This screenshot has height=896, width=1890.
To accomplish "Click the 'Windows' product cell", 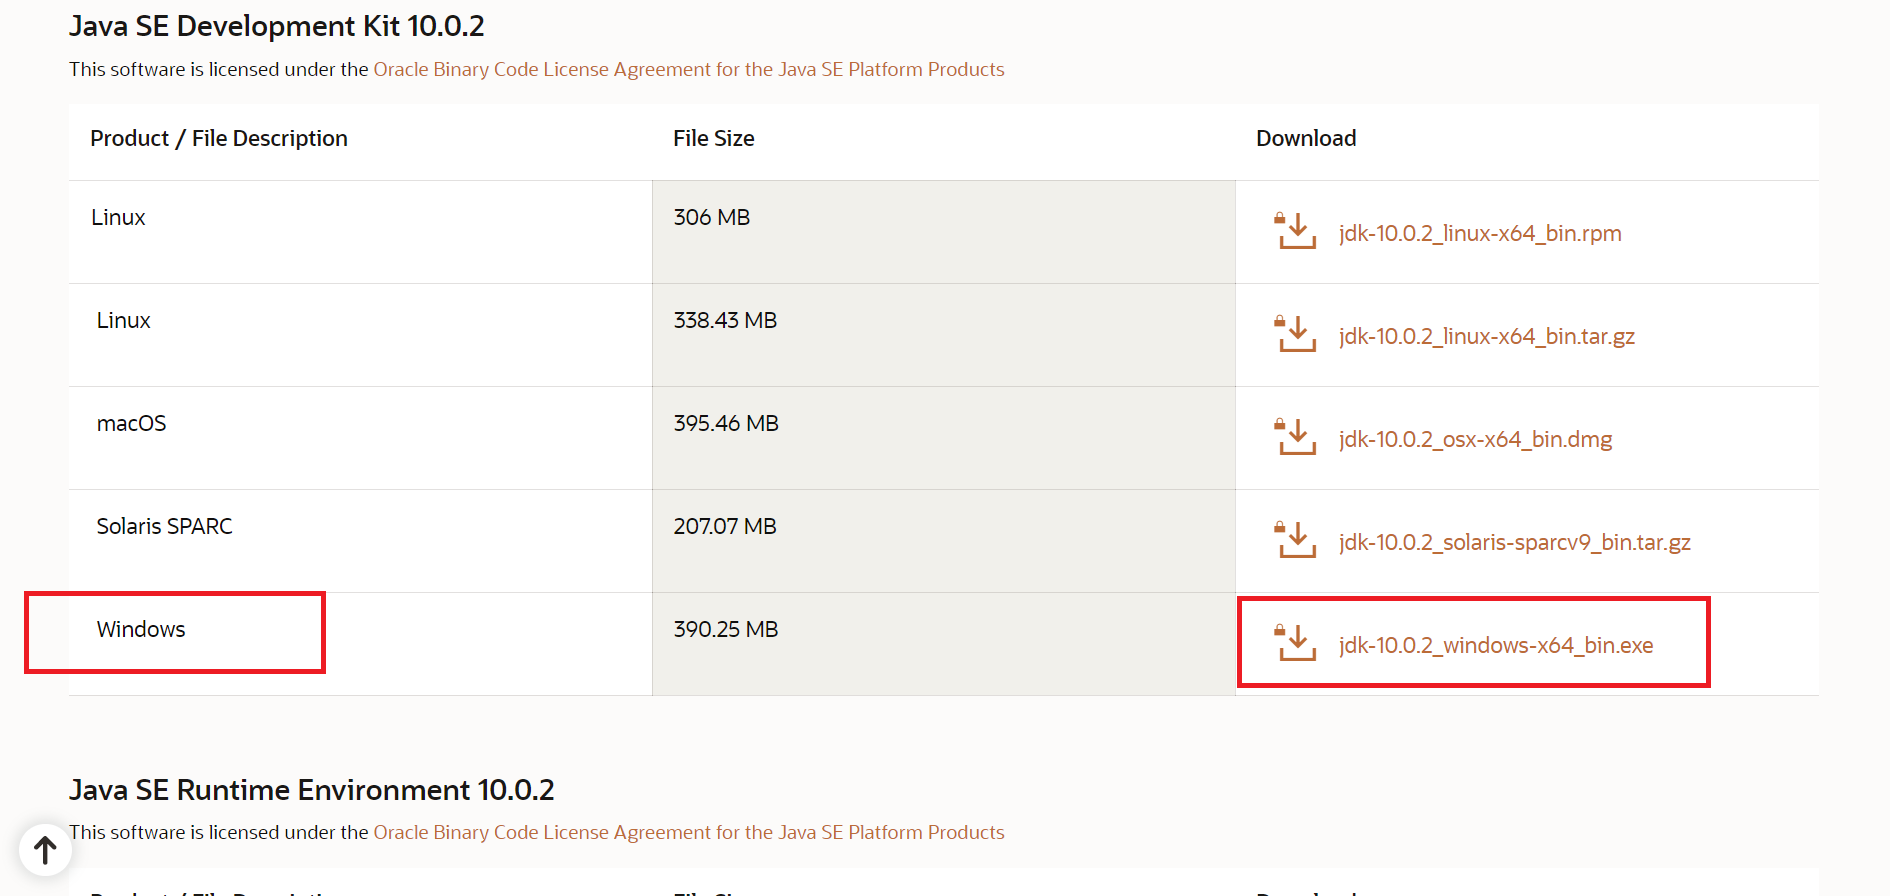I will 360,644.
